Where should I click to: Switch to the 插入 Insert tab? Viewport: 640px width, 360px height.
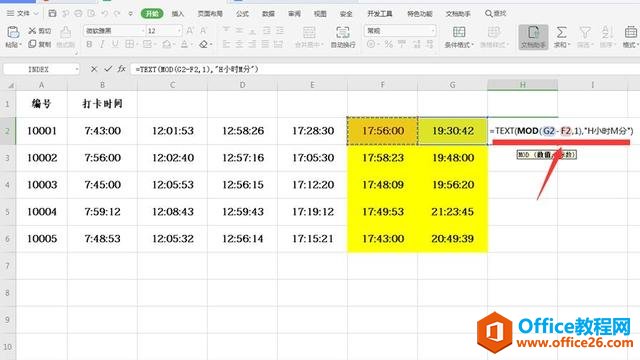(x=178, y=13)
